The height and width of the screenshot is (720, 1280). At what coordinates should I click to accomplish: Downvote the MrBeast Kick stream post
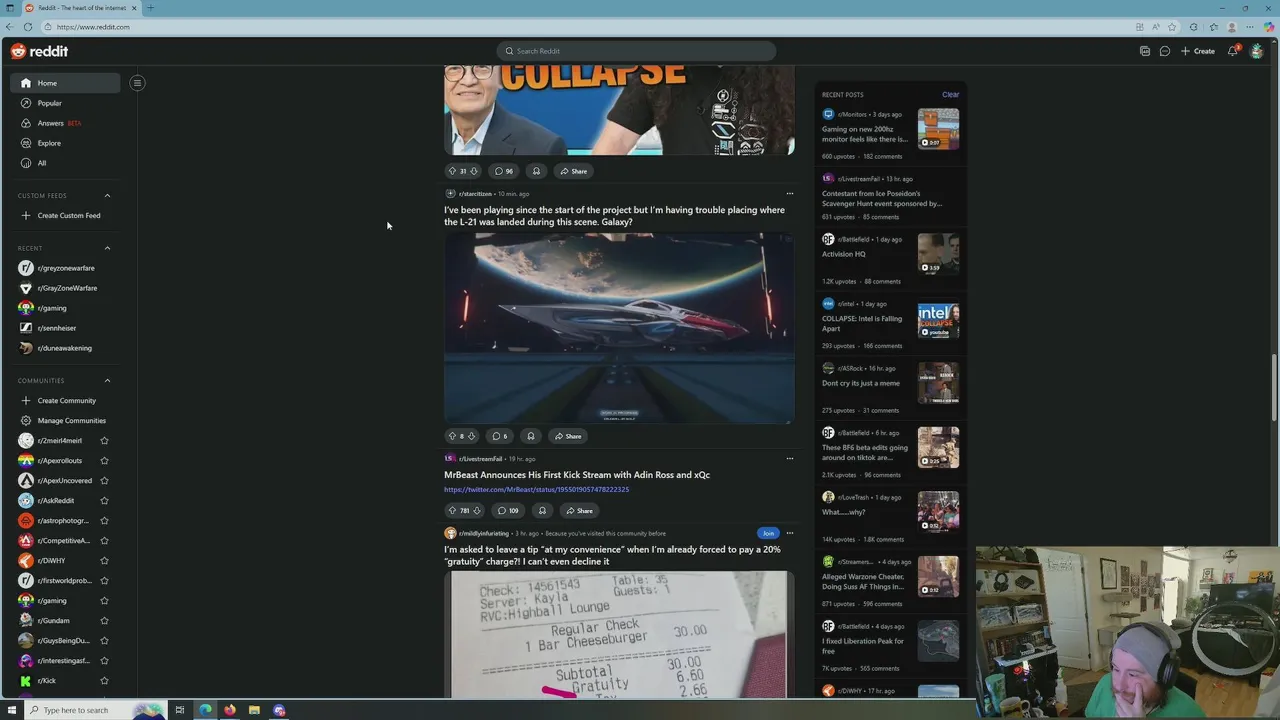pos(476,511)
